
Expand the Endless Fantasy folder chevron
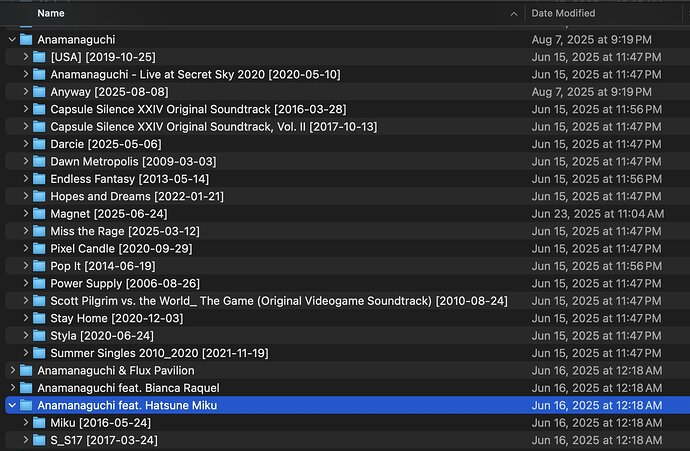point(26,179)
